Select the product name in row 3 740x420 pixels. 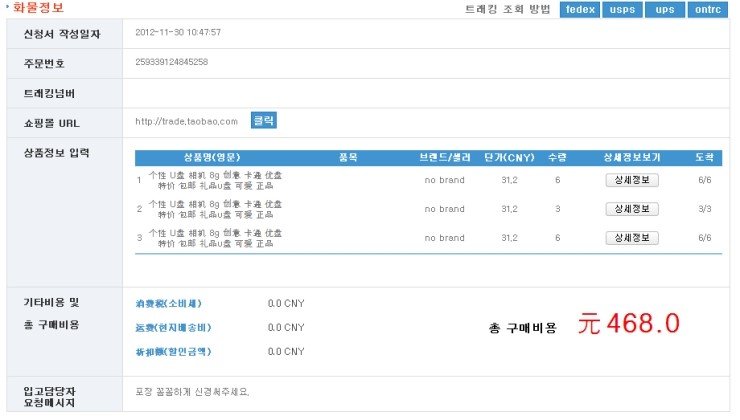click(x=215, y=238)
